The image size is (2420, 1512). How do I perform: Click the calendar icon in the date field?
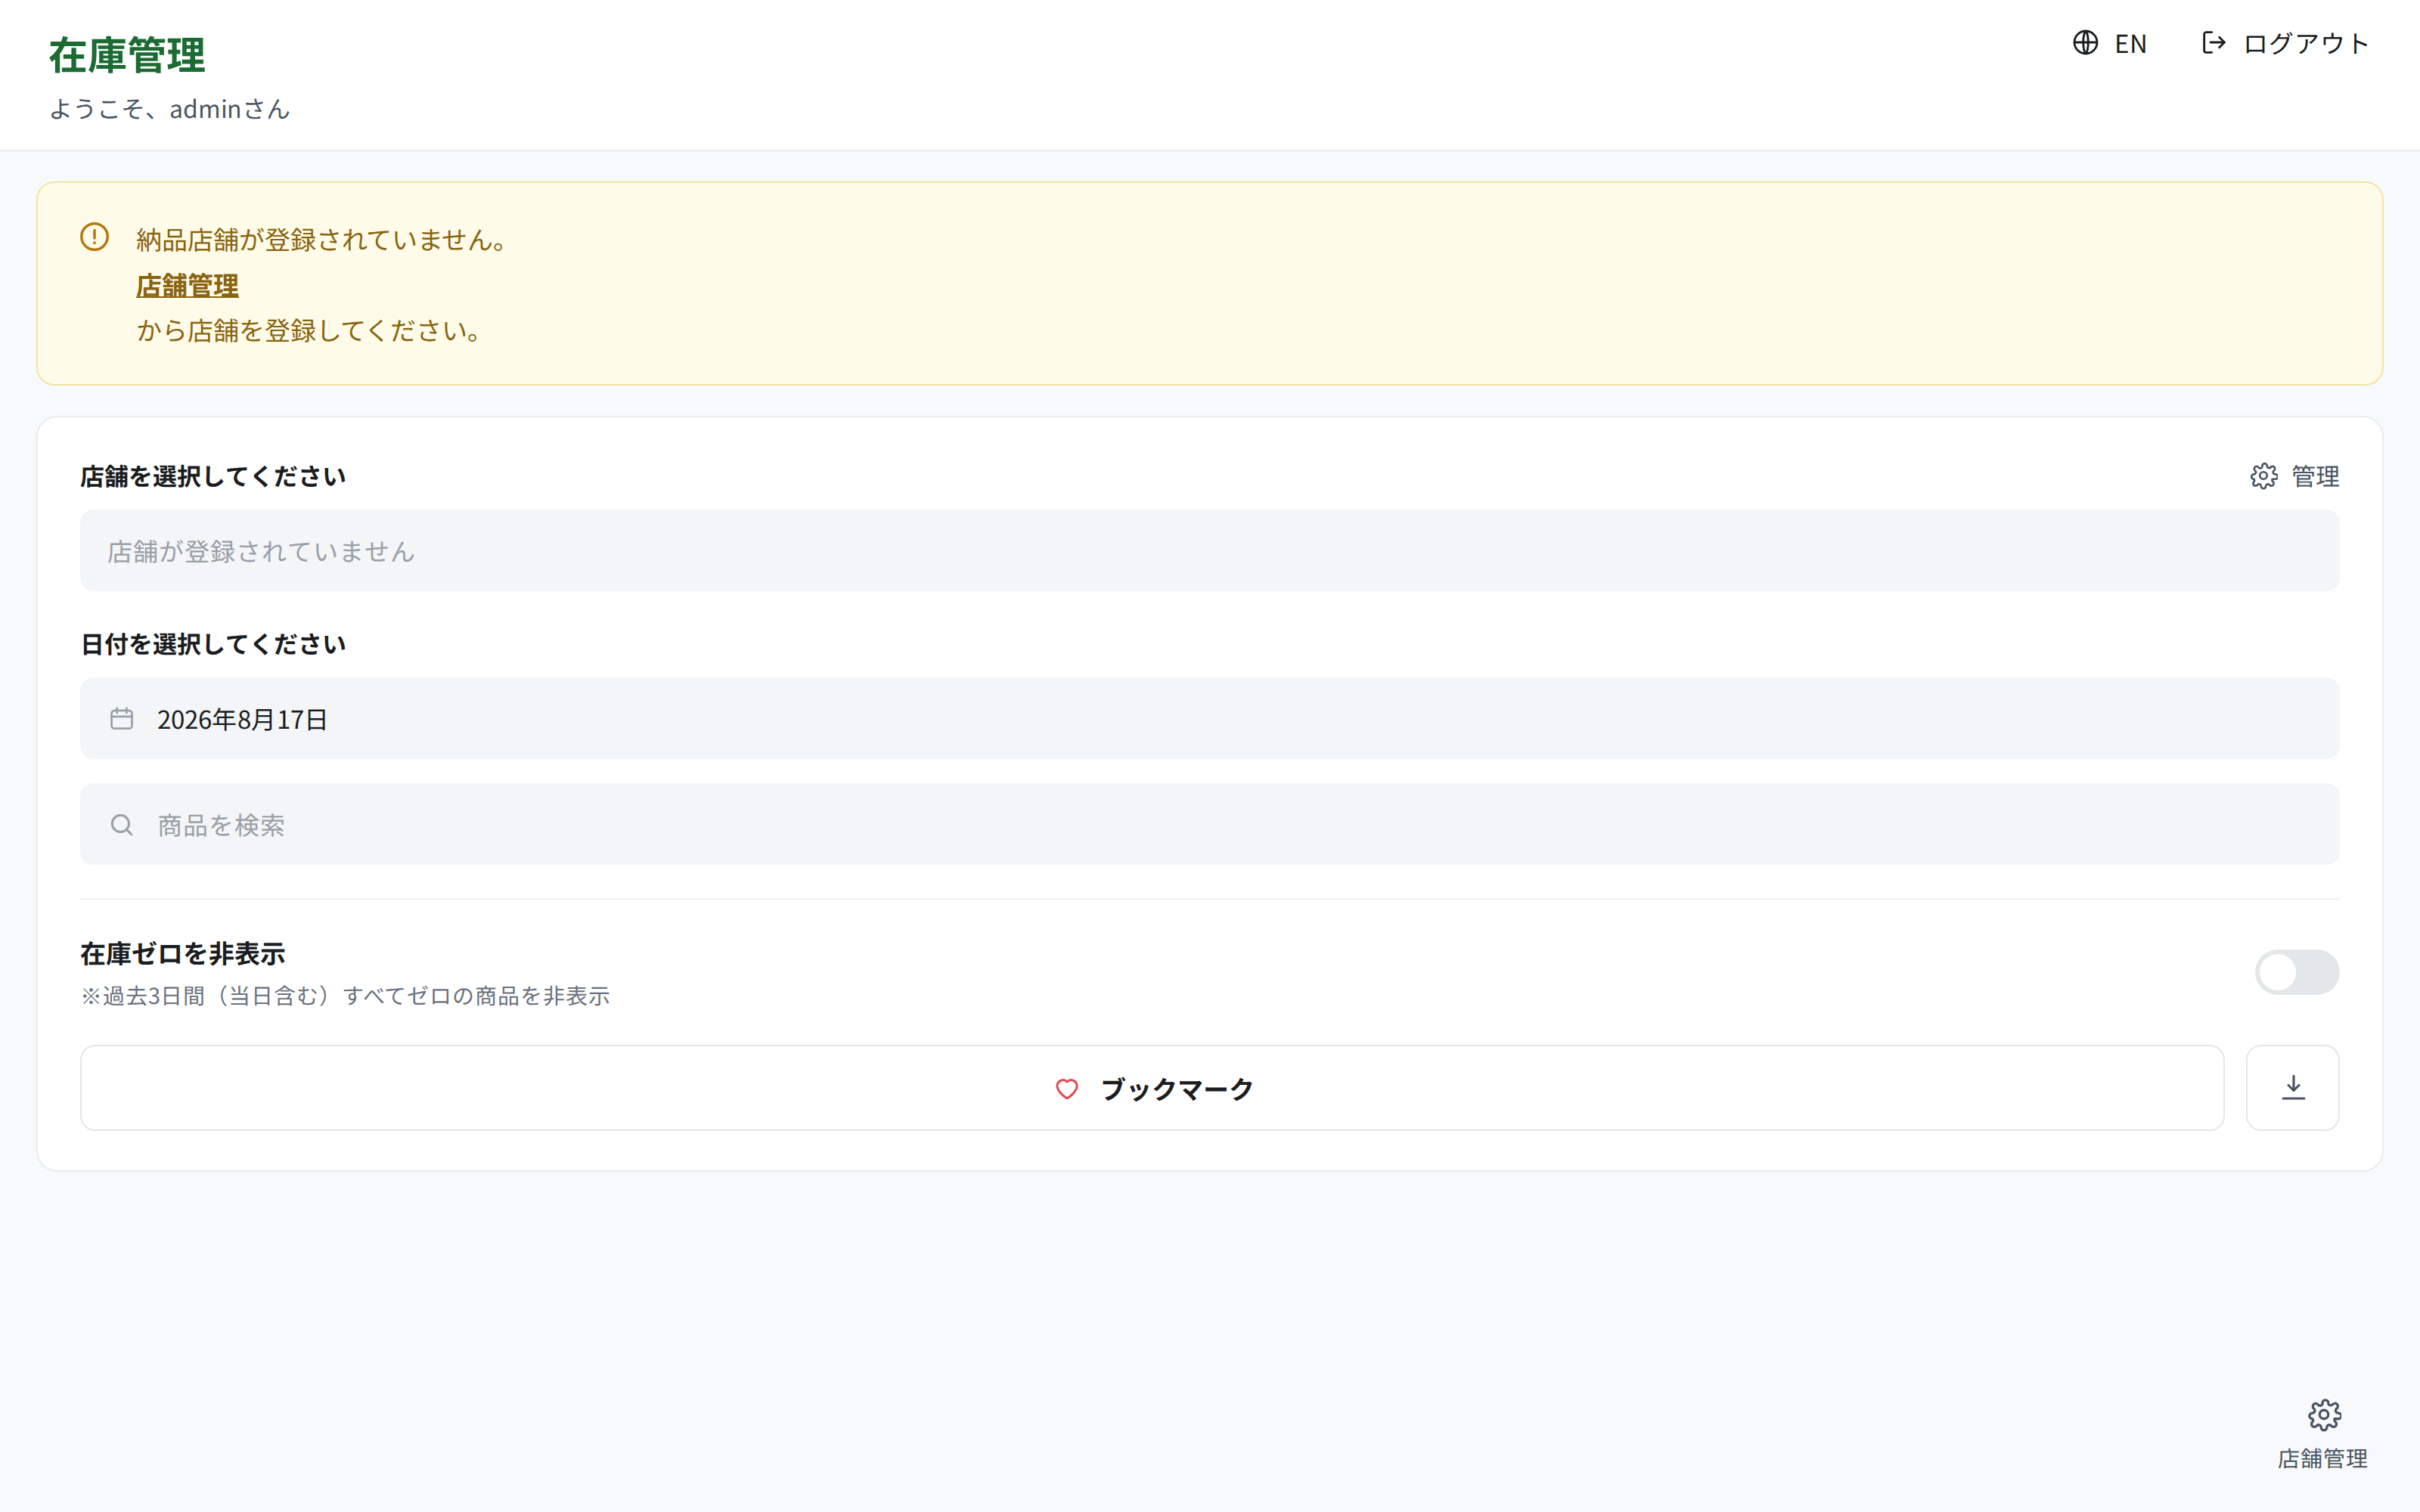click(x=122, y=719)
